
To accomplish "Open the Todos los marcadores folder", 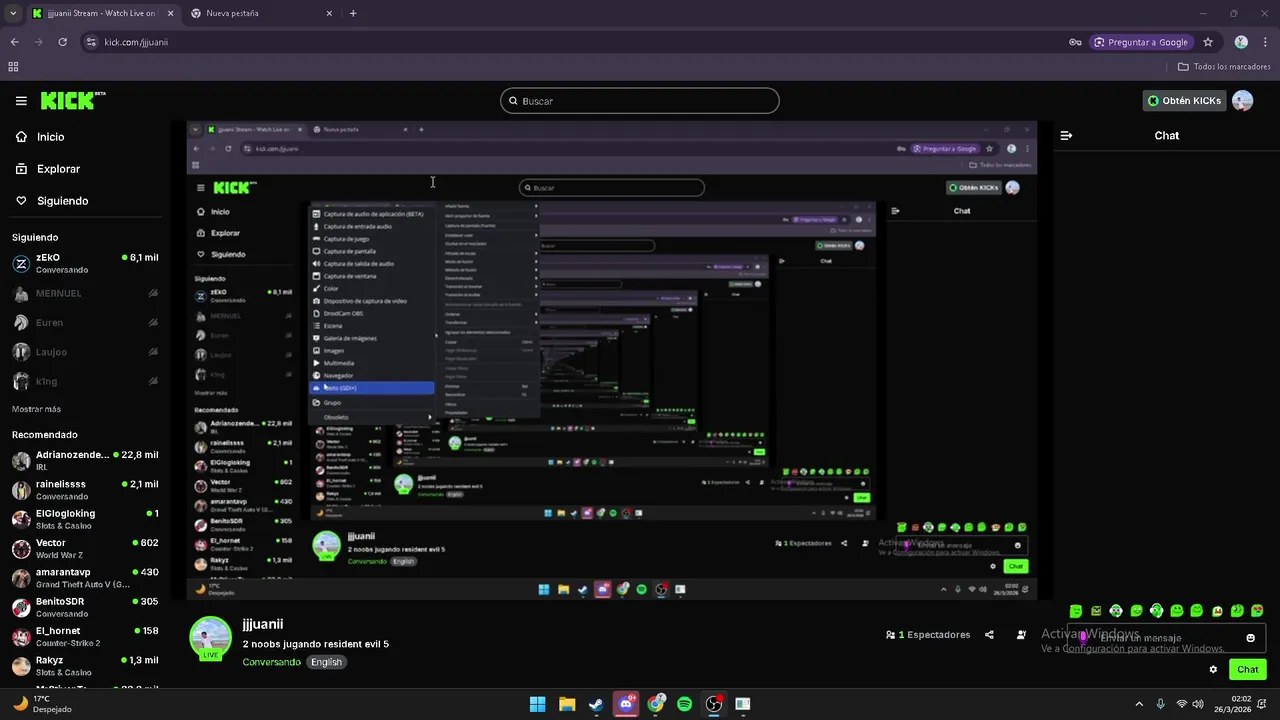I will point(1224,67).
